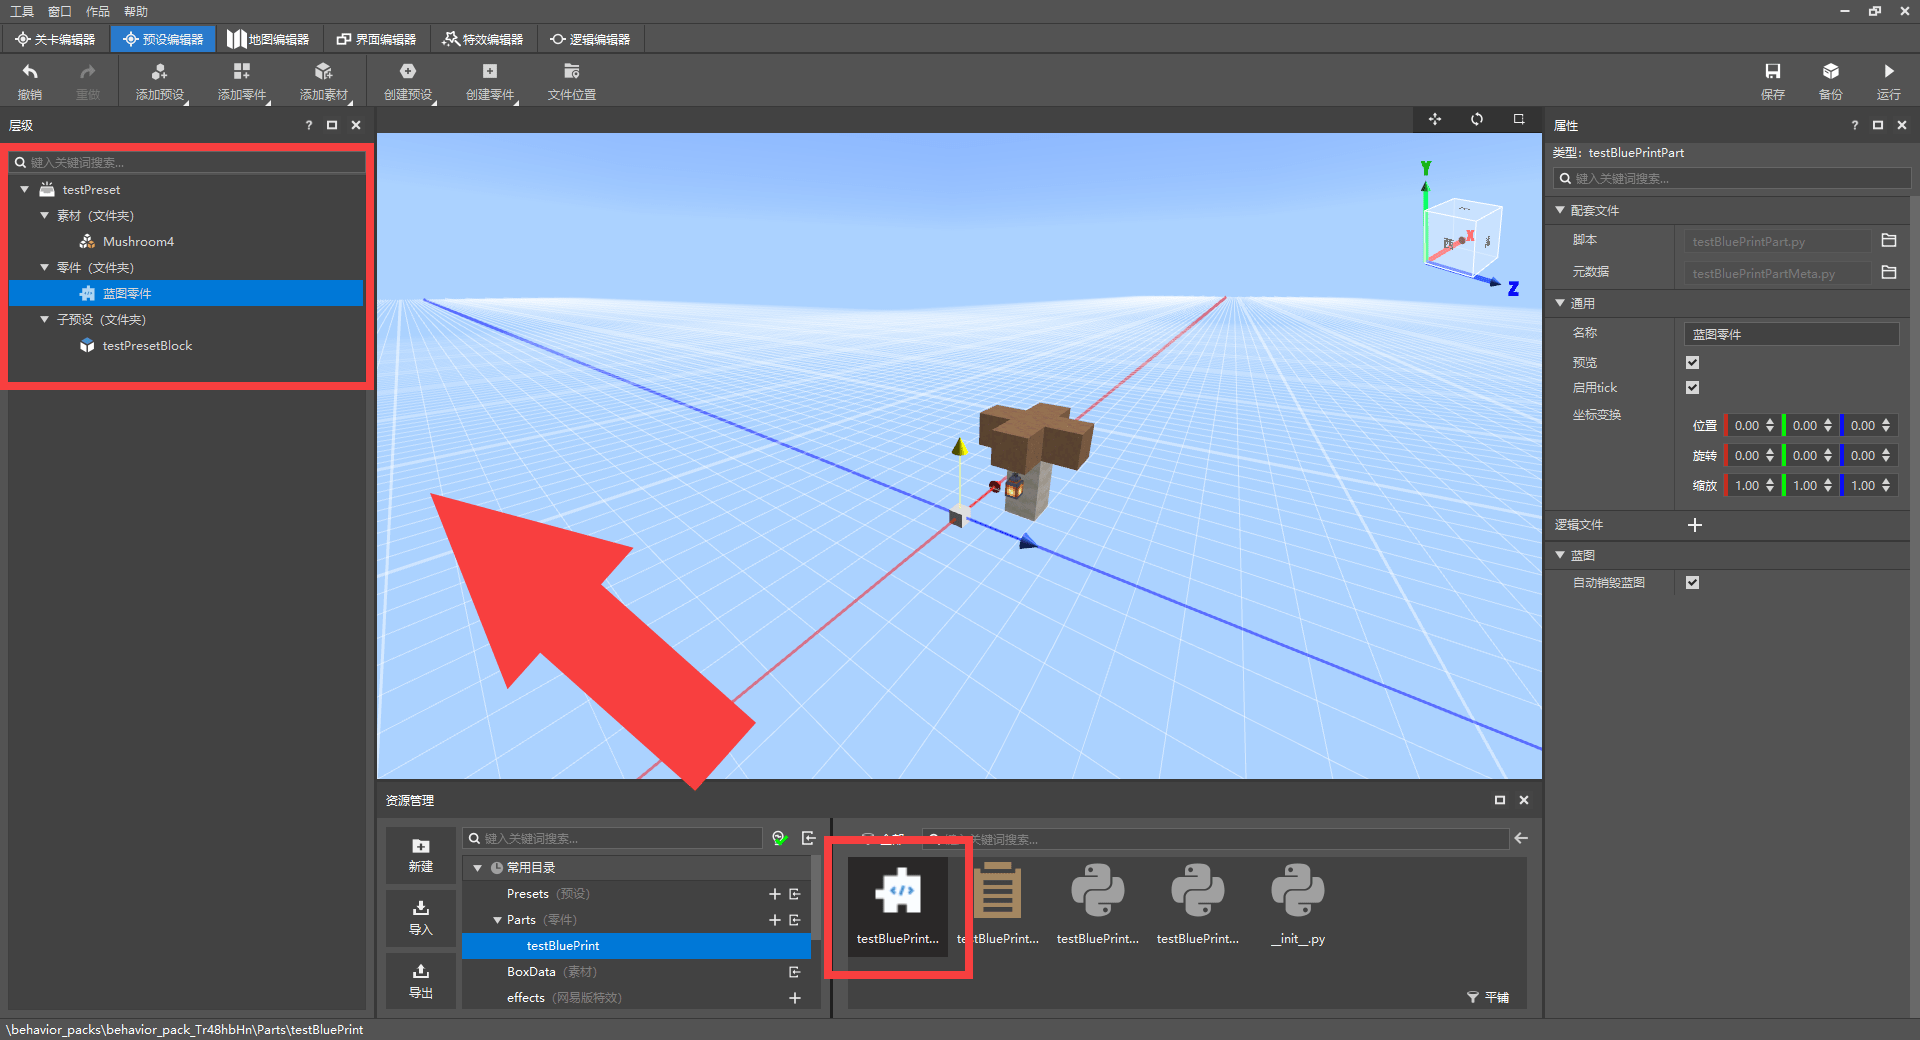Click the Import (导入) resource button
Image resolution: width=1920 pixels, height=1040 pixels.
pos(421,917)
